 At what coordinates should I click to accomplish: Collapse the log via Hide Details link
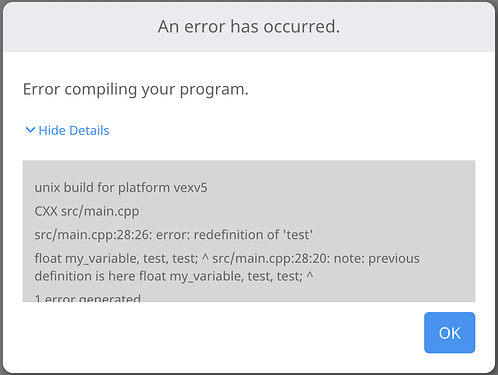pos(74,130)
